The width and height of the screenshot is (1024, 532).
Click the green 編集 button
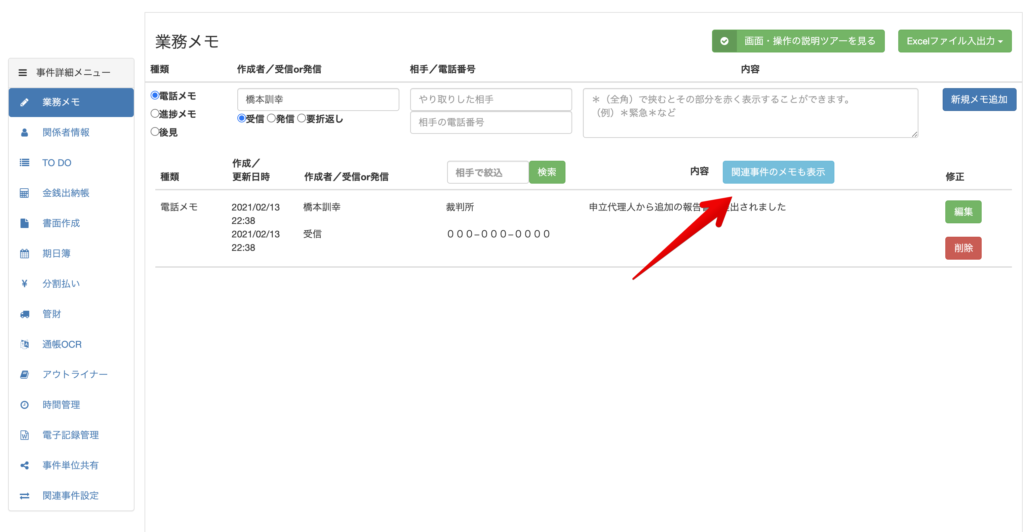click(963, 212)
